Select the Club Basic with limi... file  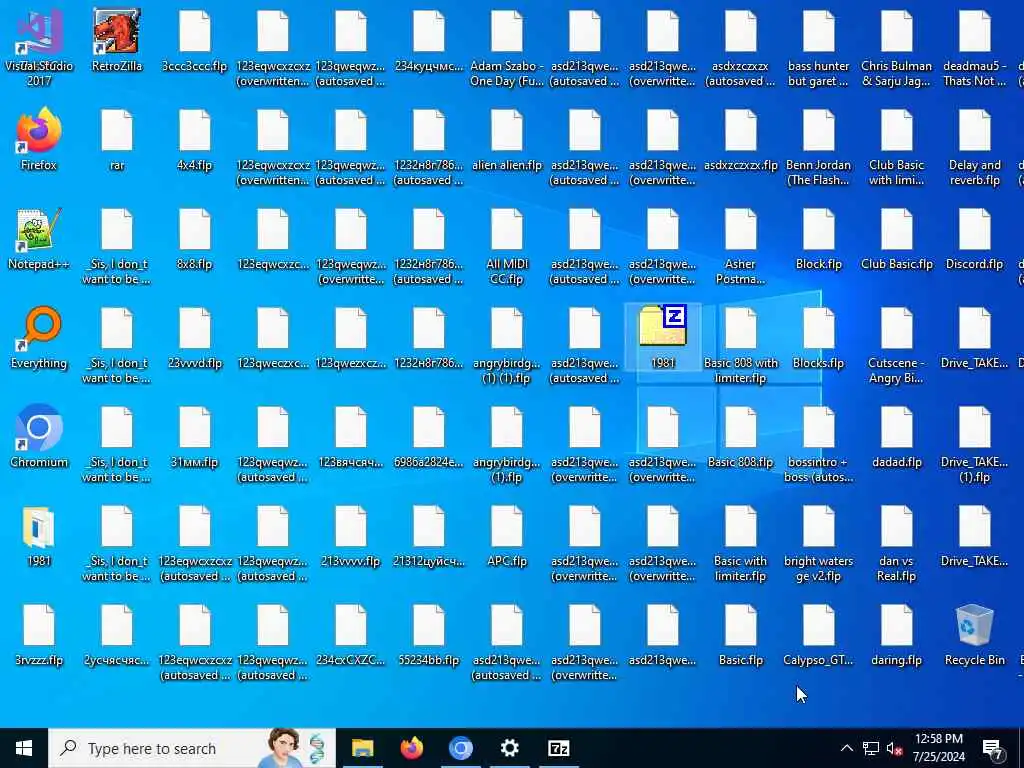(x=897, y=148)
